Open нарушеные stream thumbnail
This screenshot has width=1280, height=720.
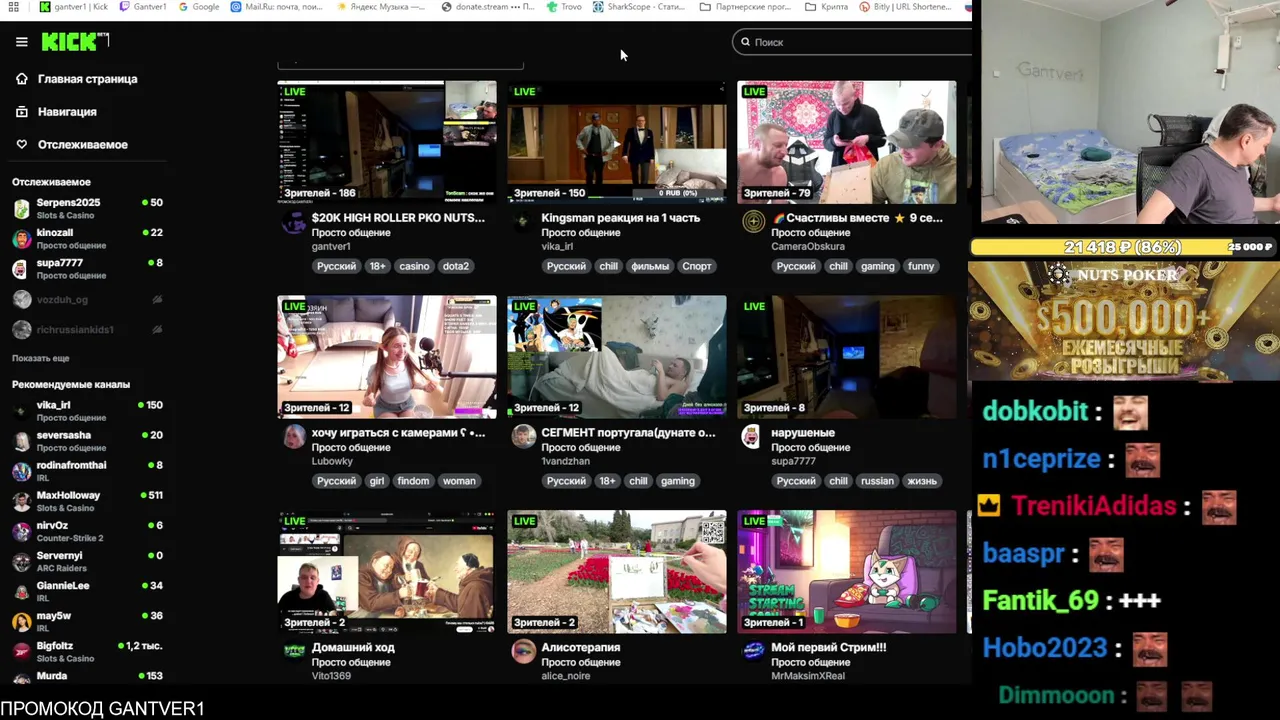pyautogui.click(x=847, y=356)
